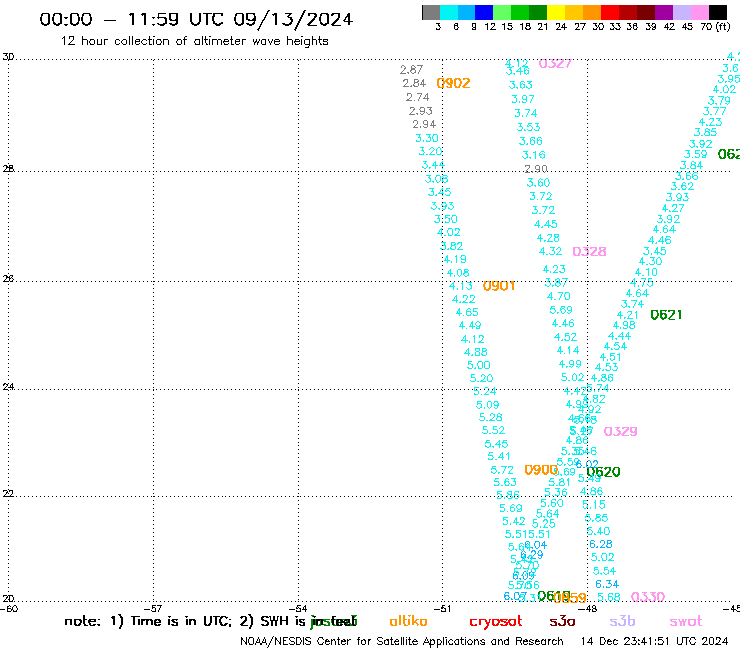Click the gray swatch in the color scale

pos(431,12)
